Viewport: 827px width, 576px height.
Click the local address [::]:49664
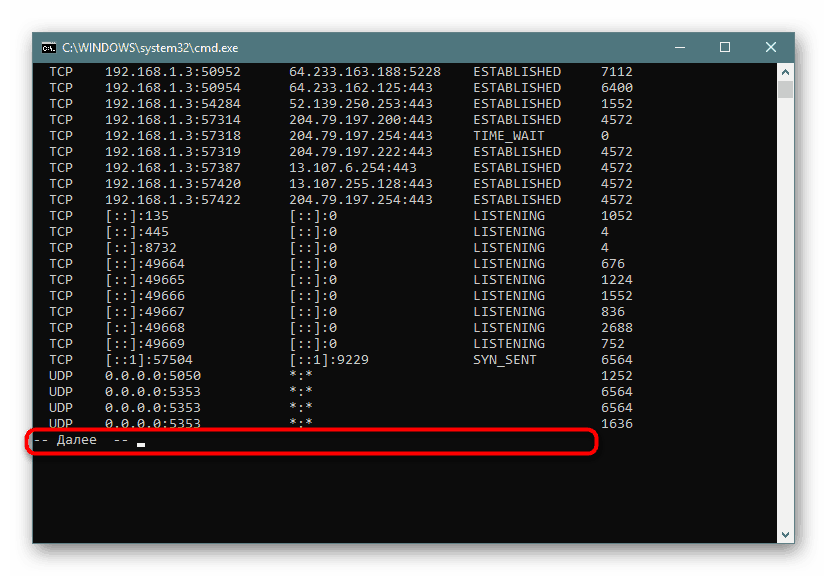(x=145, y=264)
